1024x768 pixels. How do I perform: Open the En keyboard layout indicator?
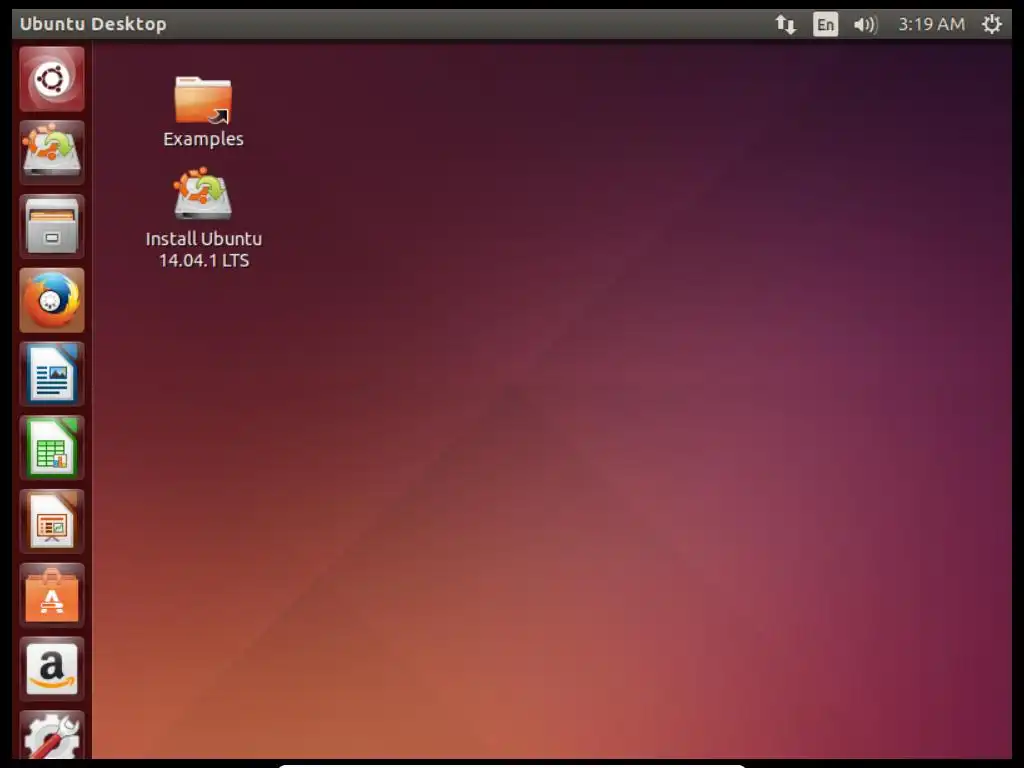[x=825, y=25]
